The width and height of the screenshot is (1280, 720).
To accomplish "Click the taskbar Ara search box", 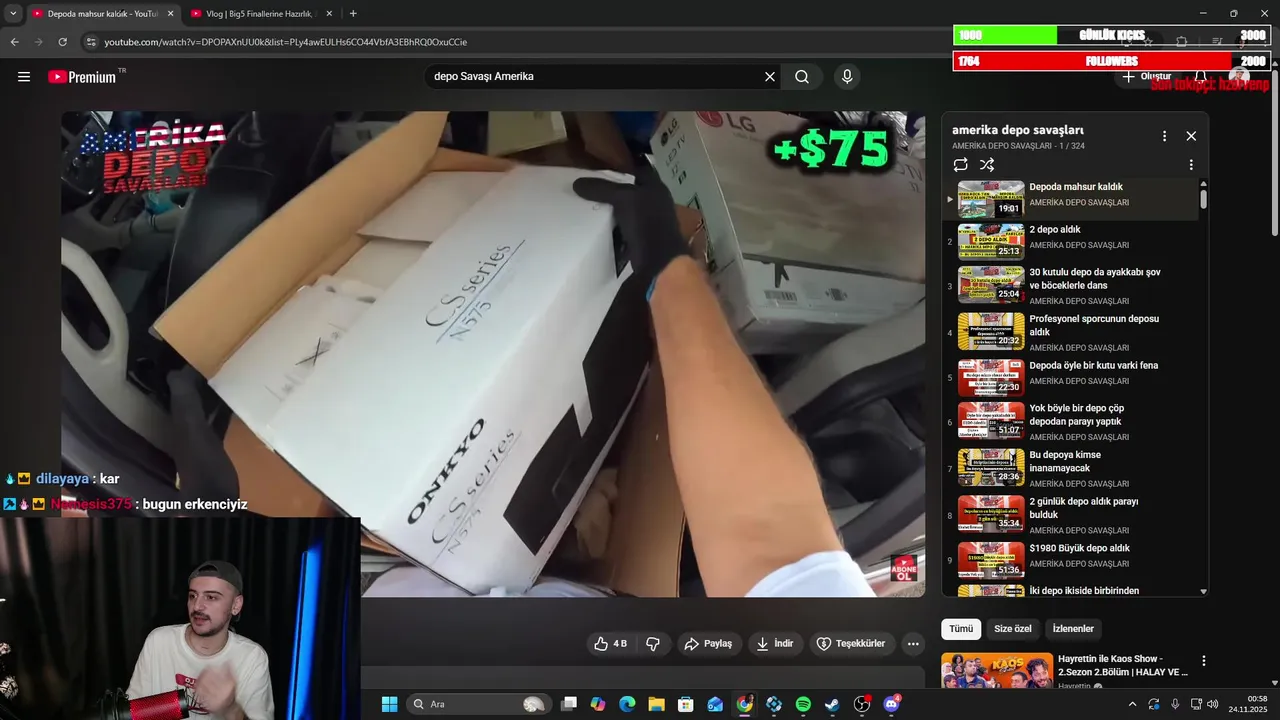I will click(x=478, y=704).
